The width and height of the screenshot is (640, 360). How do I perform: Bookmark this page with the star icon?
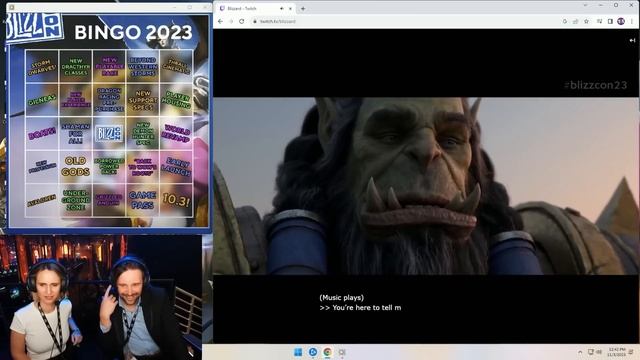coord(587,21)
